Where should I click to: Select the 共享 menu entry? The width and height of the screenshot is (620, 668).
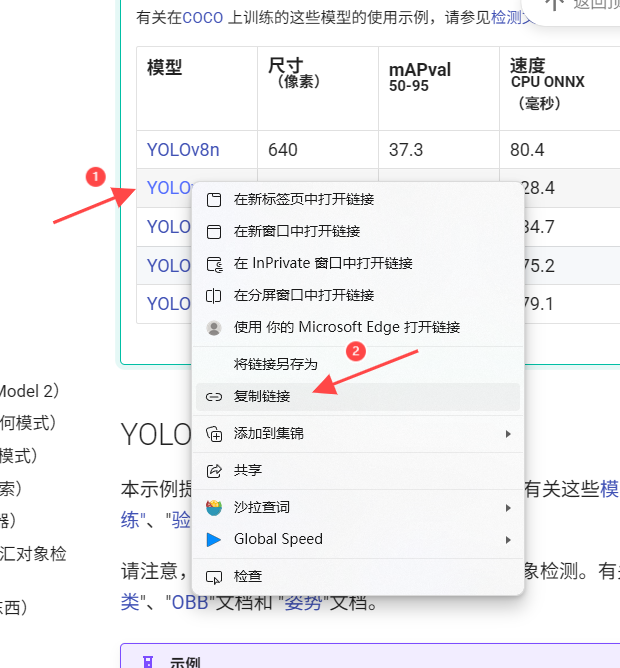tap(358, 471)
